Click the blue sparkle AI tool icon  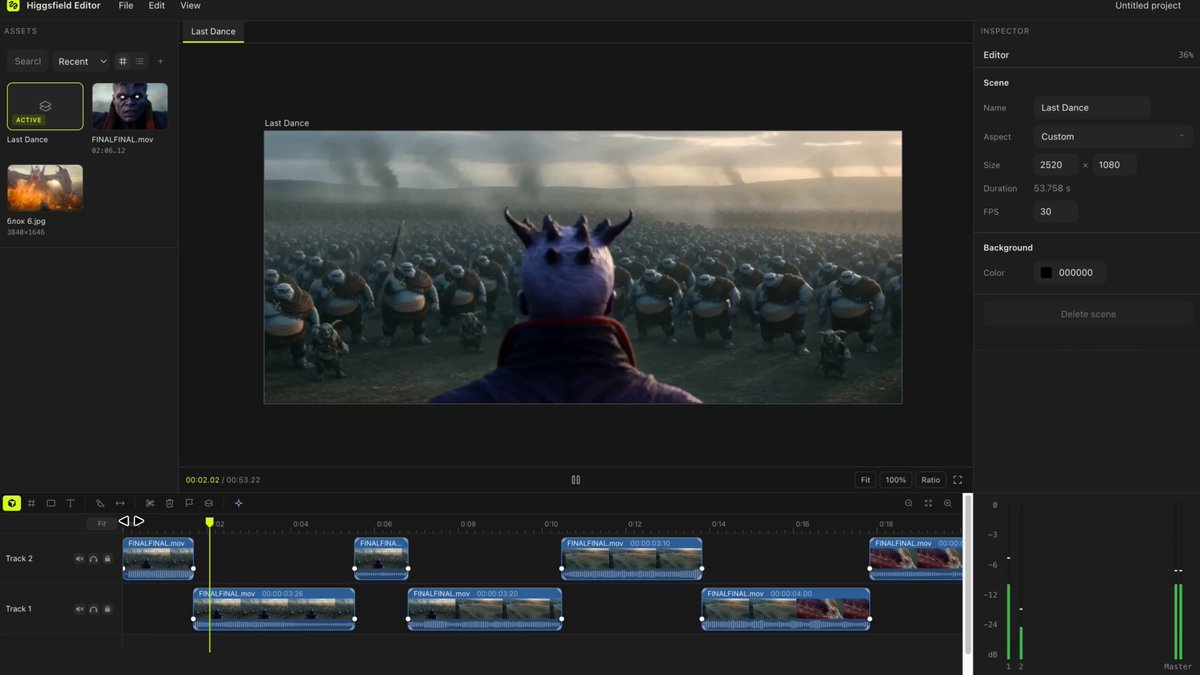[238, 503]
